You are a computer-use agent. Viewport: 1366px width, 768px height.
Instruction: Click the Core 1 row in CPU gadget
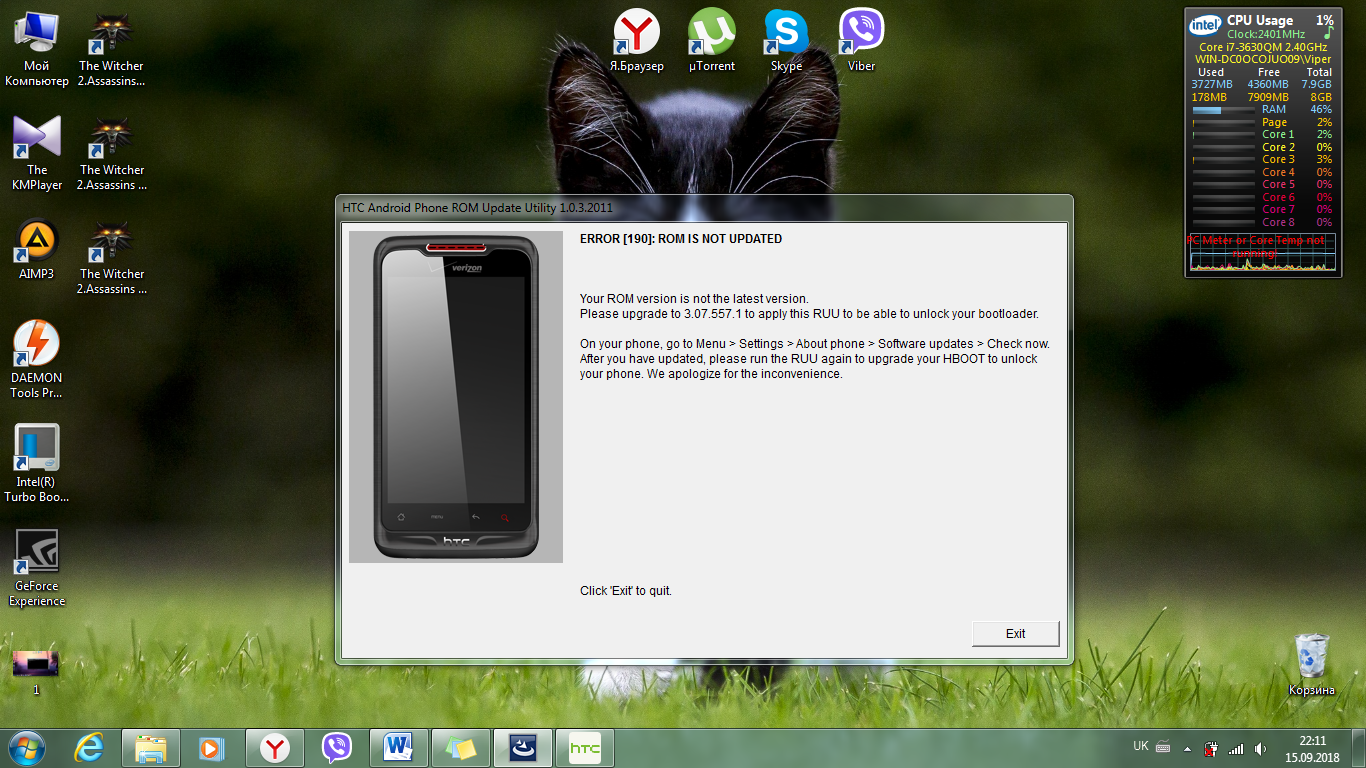click(x=1262, y=135)
